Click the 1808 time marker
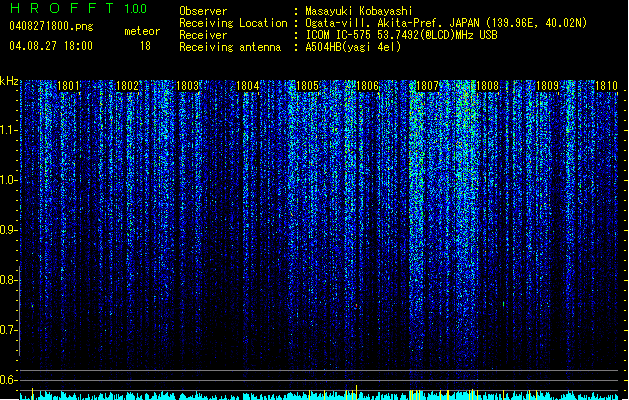 click(487, 86)
